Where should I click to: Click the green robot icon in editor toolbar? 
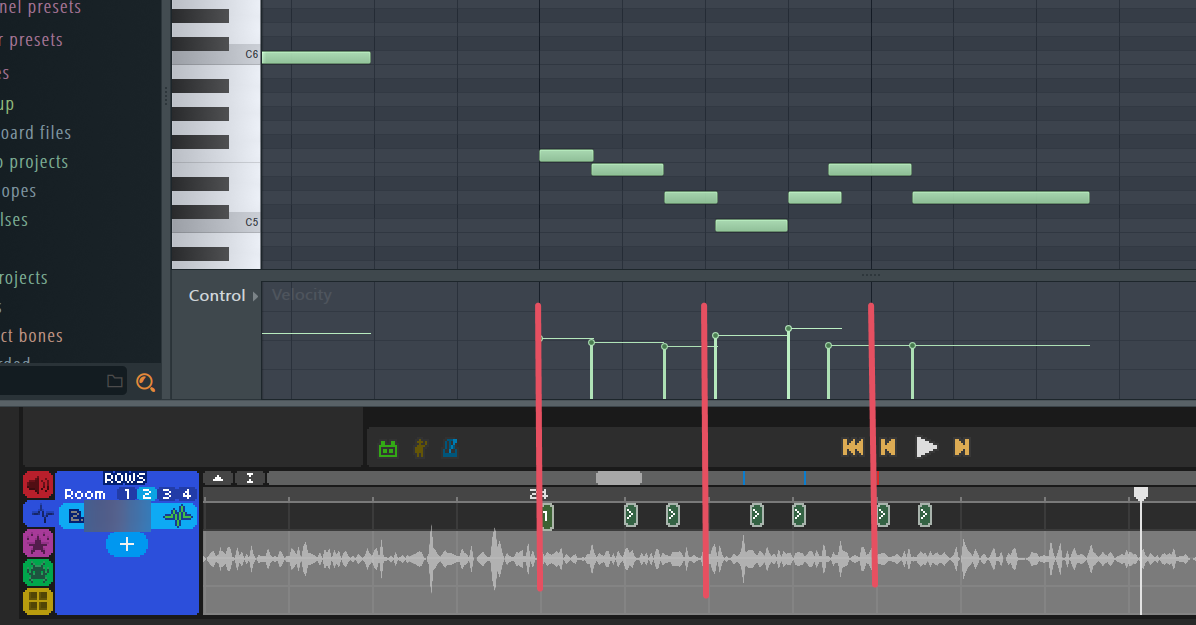388,449
